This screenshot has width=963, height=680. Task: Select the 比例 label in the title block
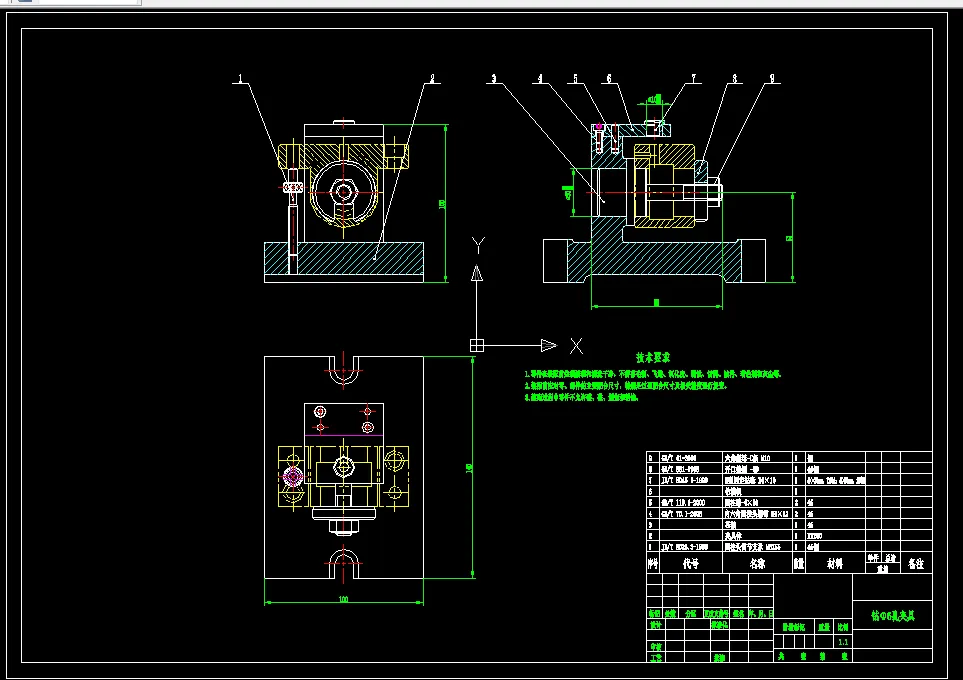[x=843, y=627]
